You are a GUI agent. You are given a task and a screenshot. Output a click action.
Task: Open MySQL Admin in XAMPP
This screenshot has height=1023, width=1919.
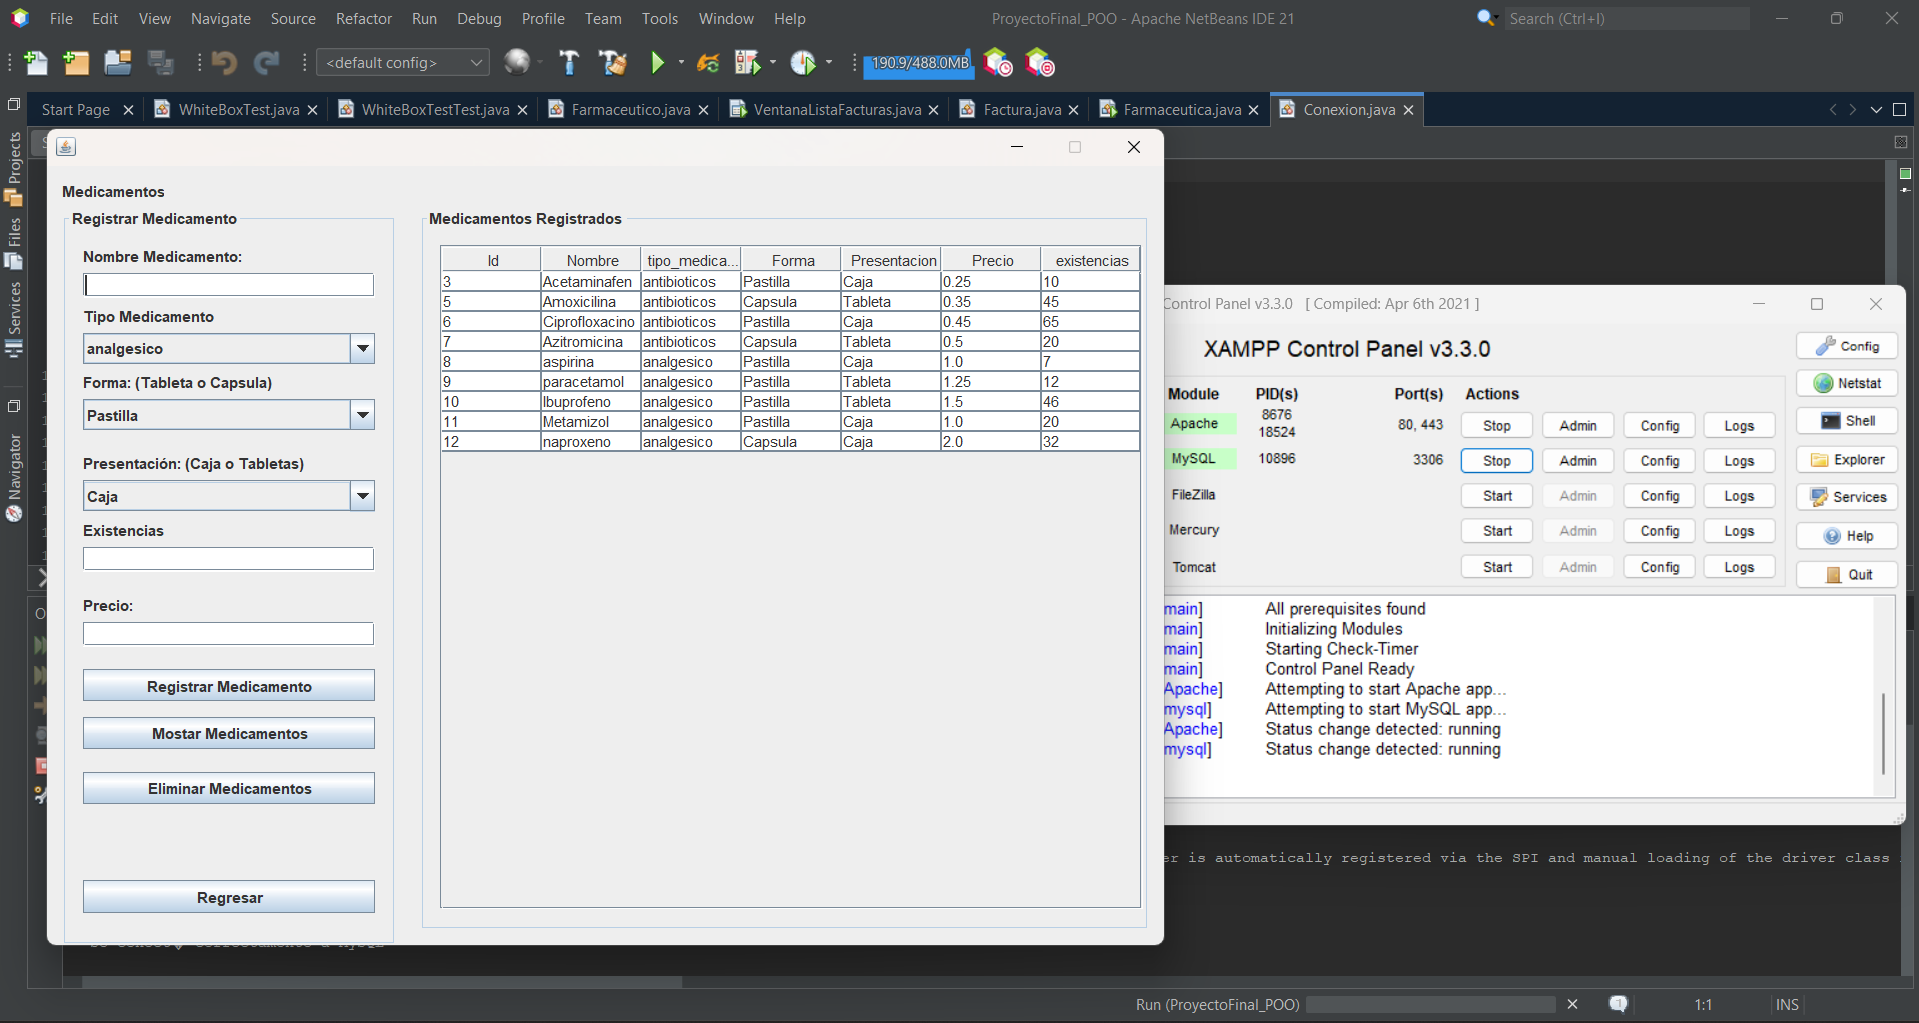1577,460
